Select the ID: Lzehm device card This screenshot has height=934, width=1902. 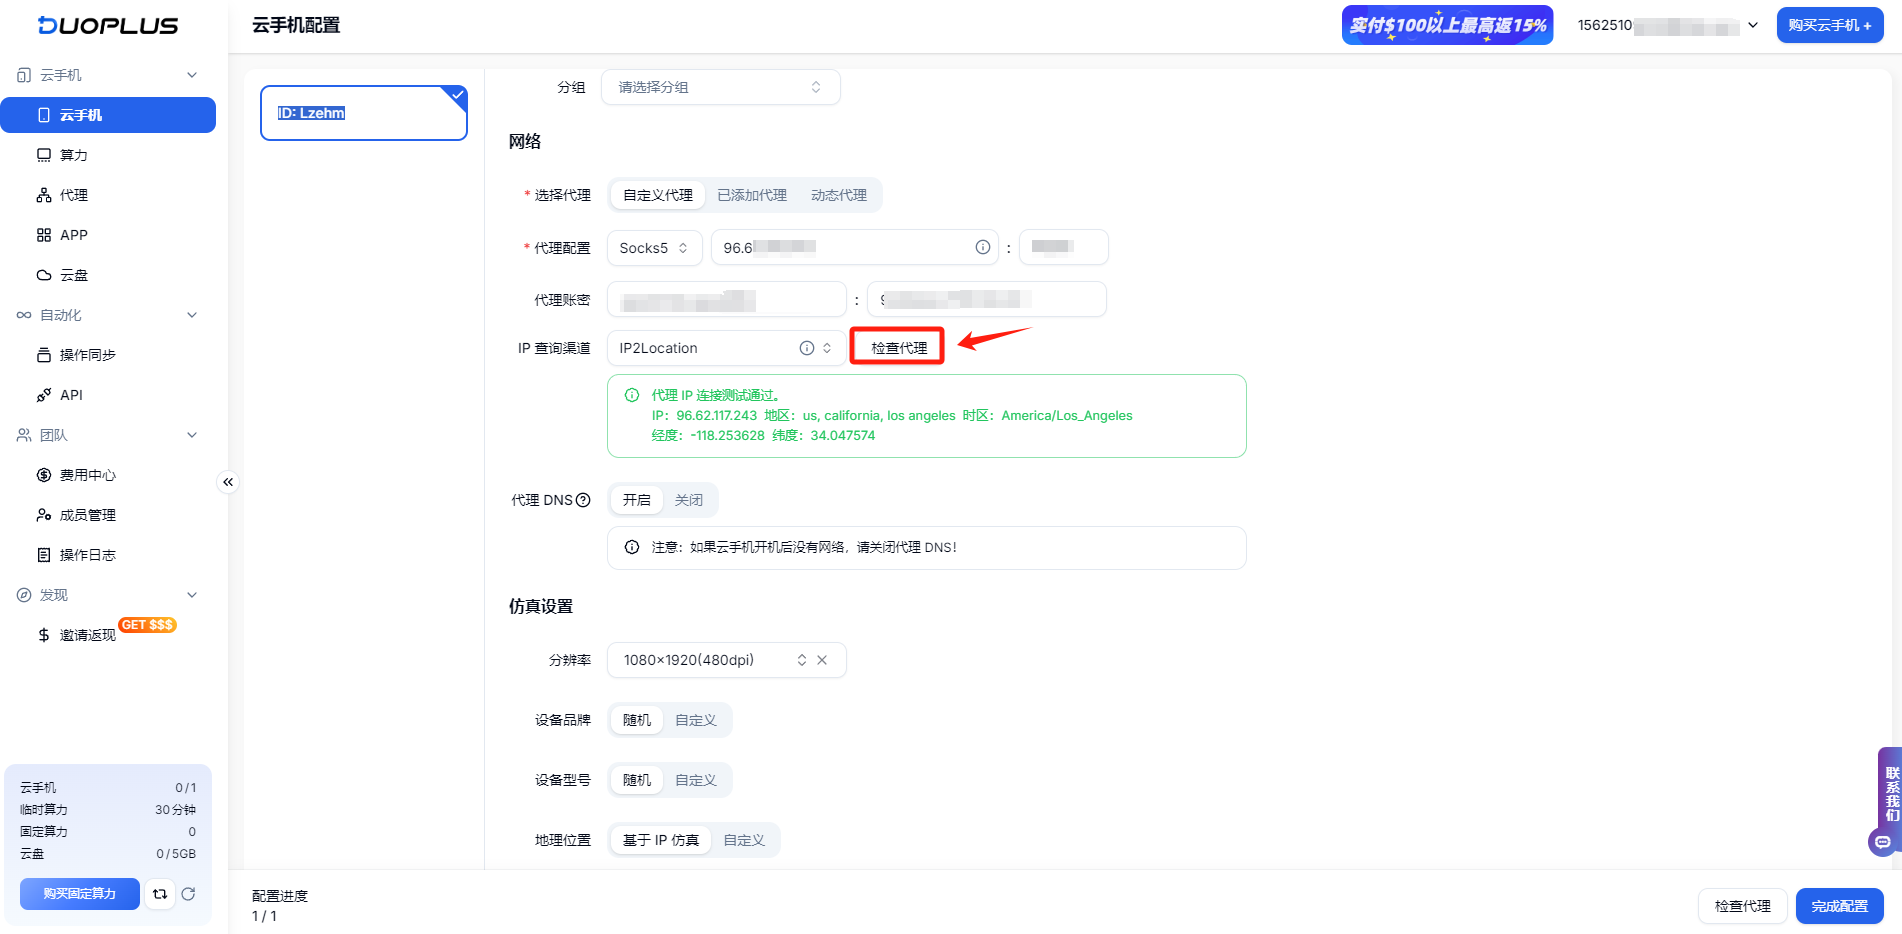pos(364,113)
